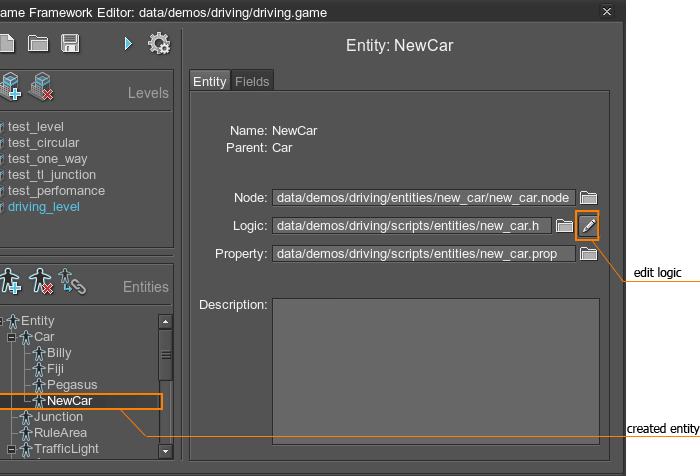Run the game with play arrow

tap(128, 43)
